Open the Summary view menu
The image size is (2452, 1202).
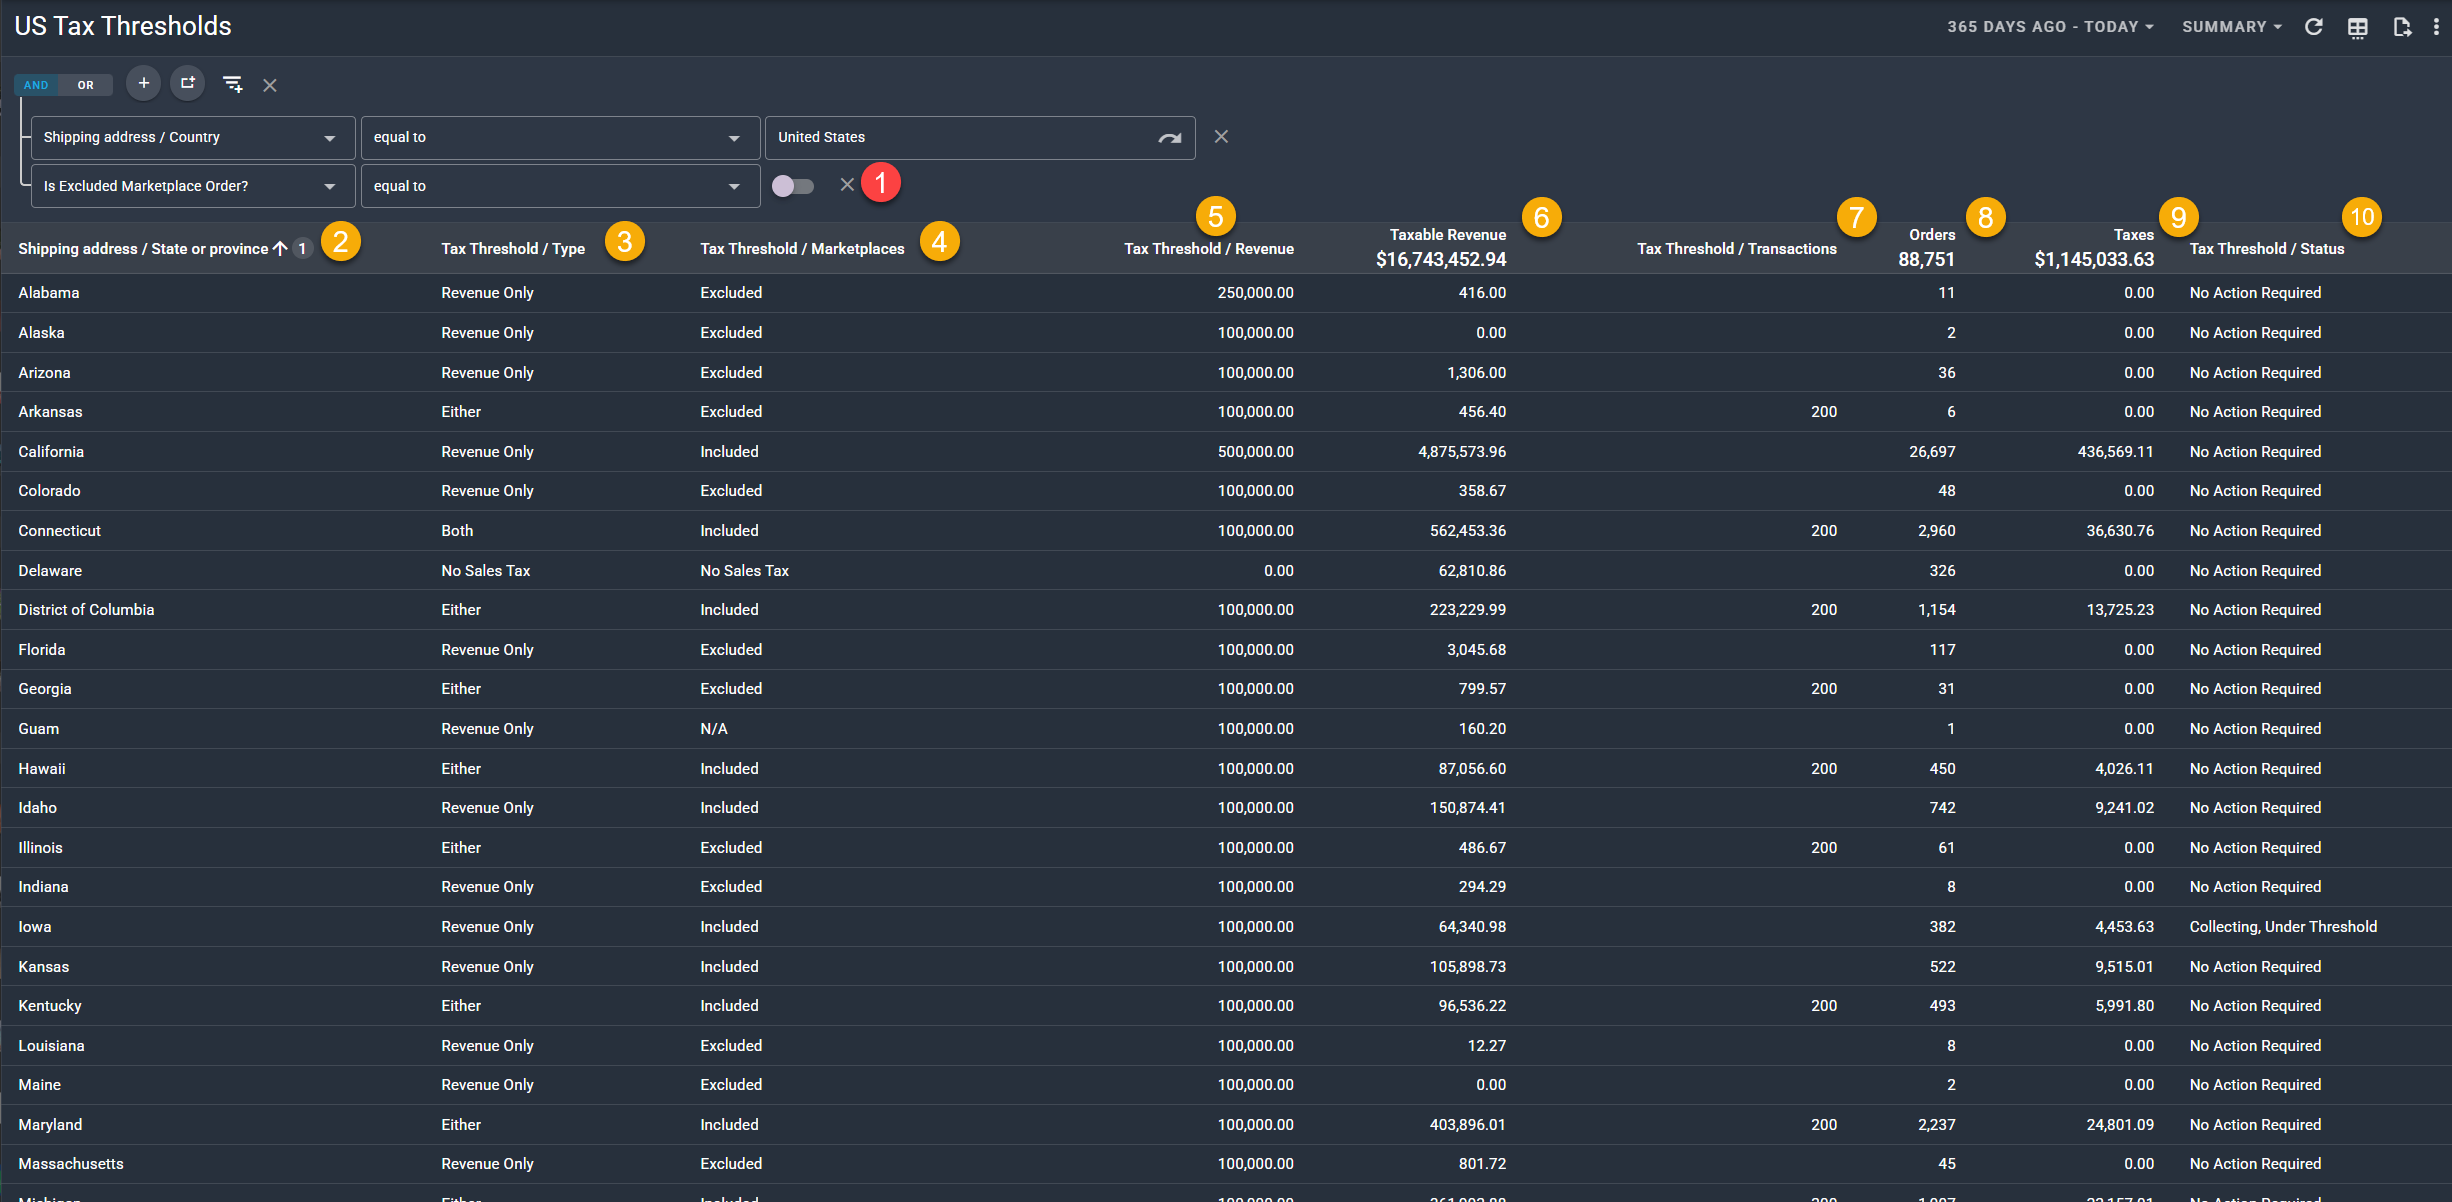coord(2231,27)
